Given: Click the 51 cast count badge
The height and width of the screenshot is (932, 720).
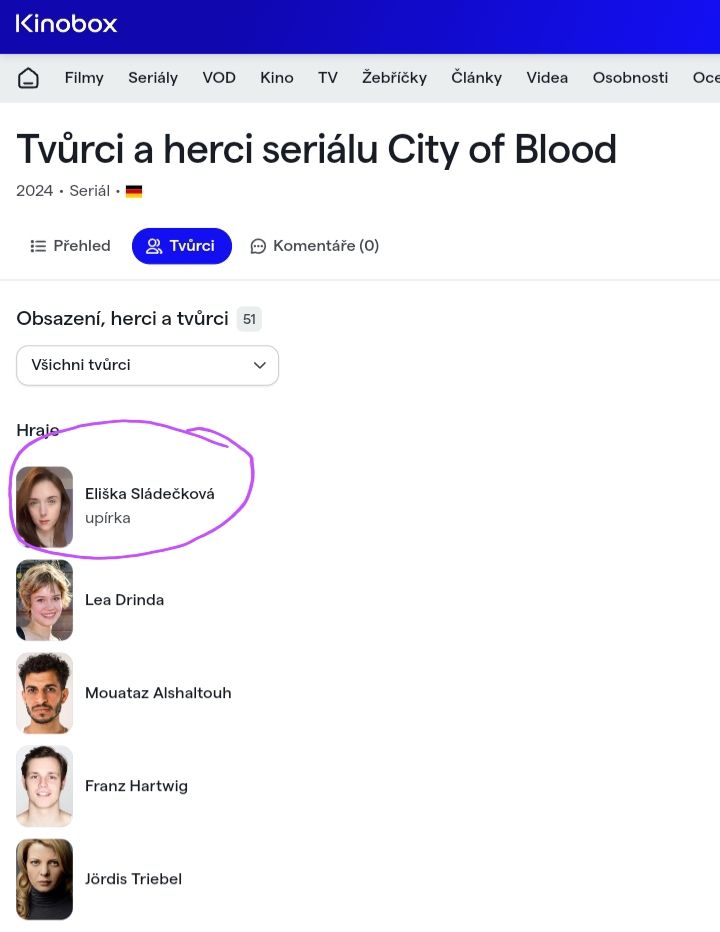Looking at the screenshot, I should click(248, 318).
